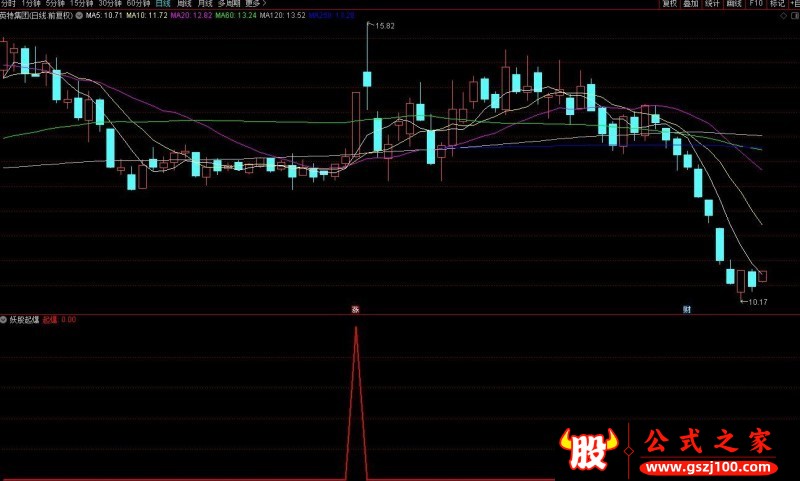Switch the chart to 60分钟 period

[137, 4]
